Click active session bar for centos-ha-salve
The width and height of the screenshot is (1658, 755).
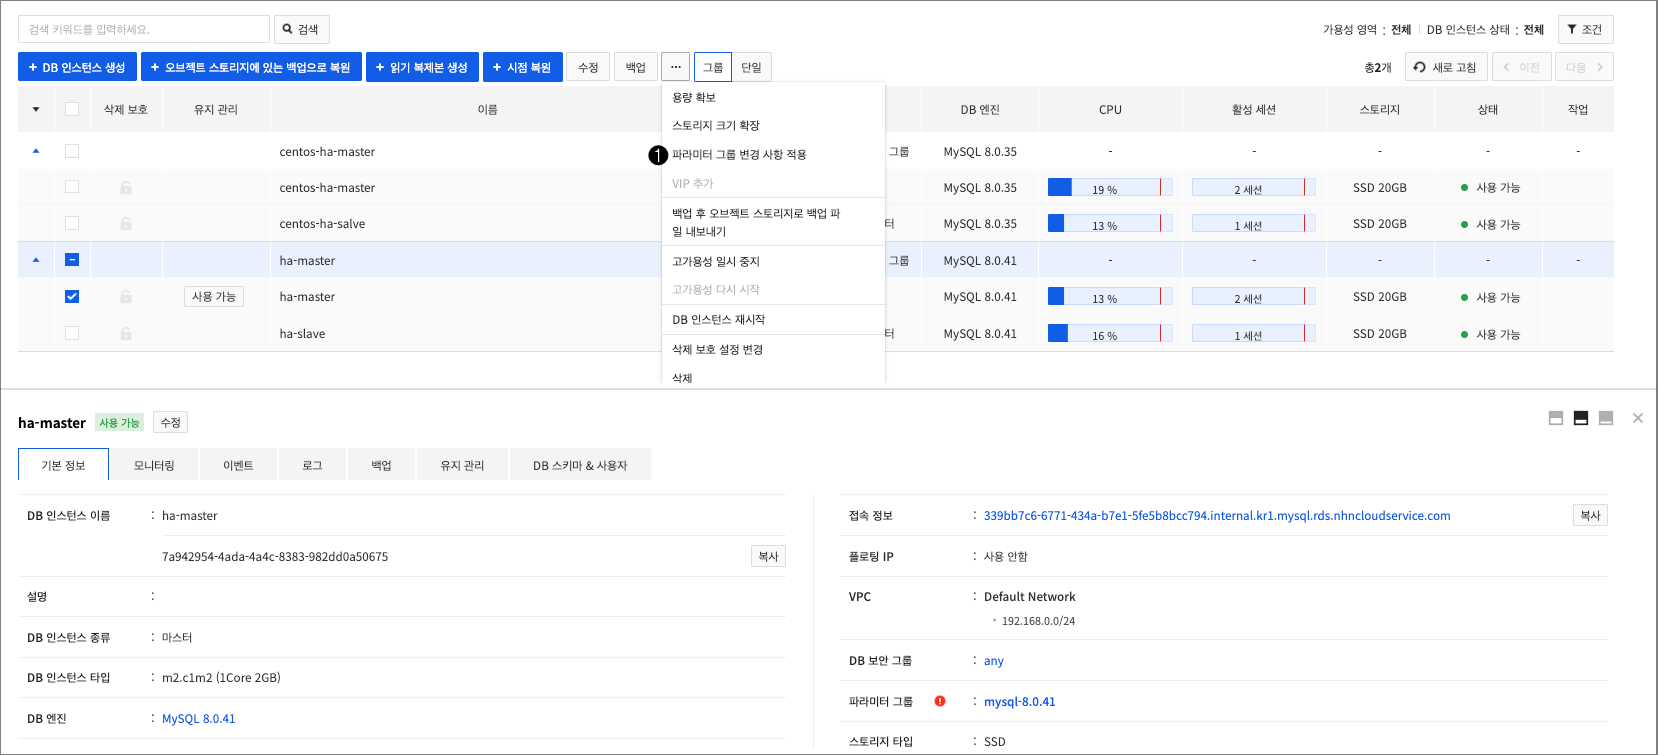click(x=1254, y=223)
